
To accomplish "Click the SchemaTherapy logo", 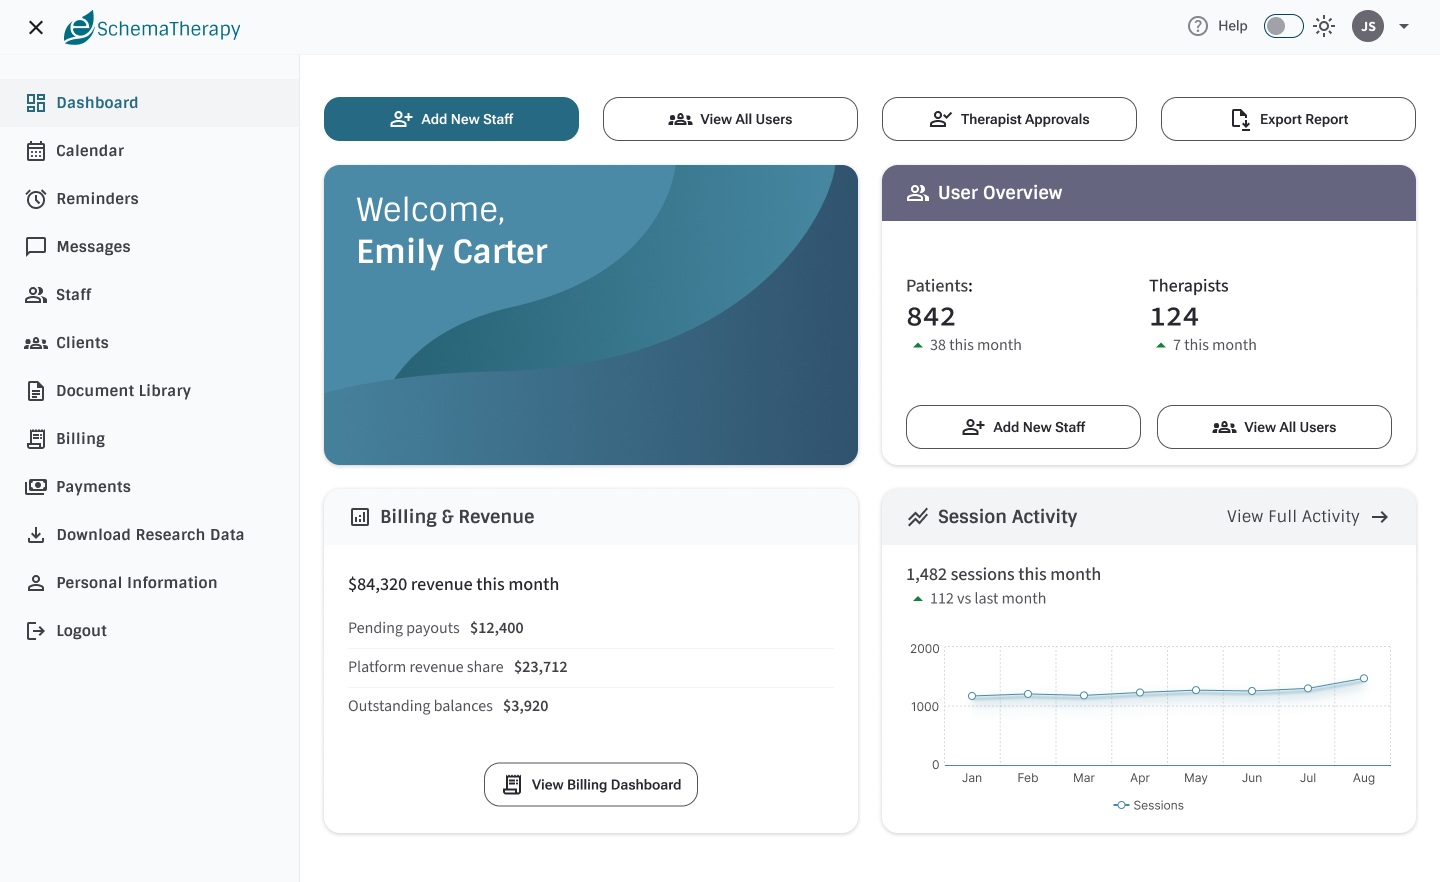I will [152, 27].
